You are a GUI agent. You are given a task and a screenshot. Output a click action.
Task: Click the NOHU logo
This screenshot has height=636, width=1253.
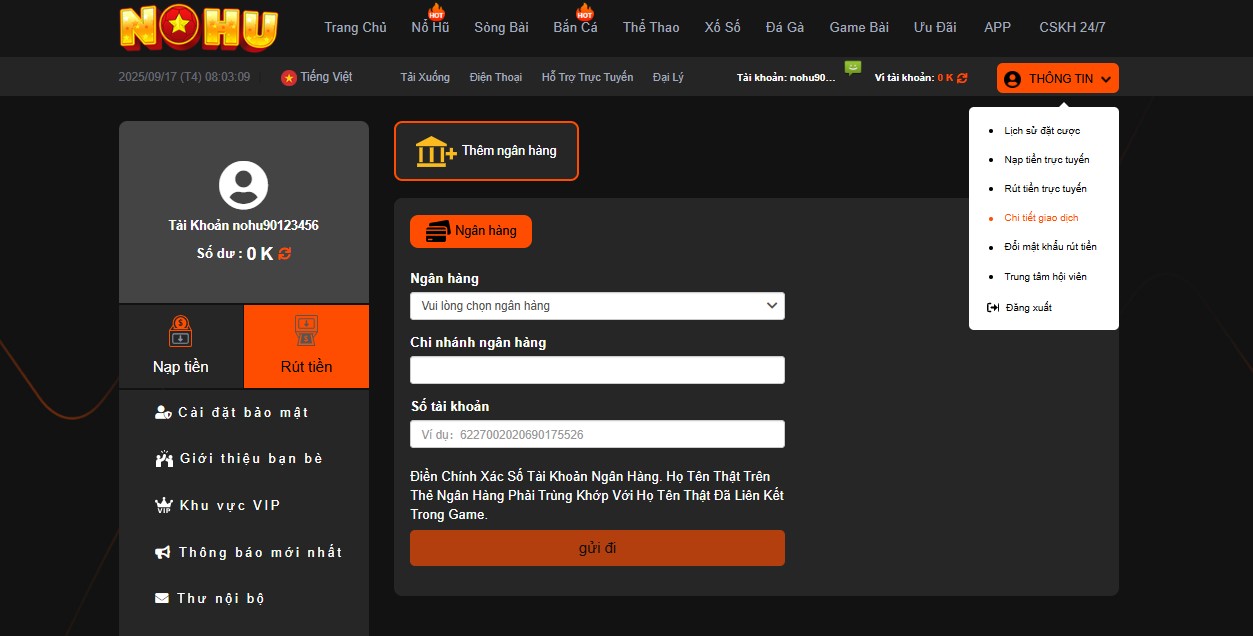point(198,28)
